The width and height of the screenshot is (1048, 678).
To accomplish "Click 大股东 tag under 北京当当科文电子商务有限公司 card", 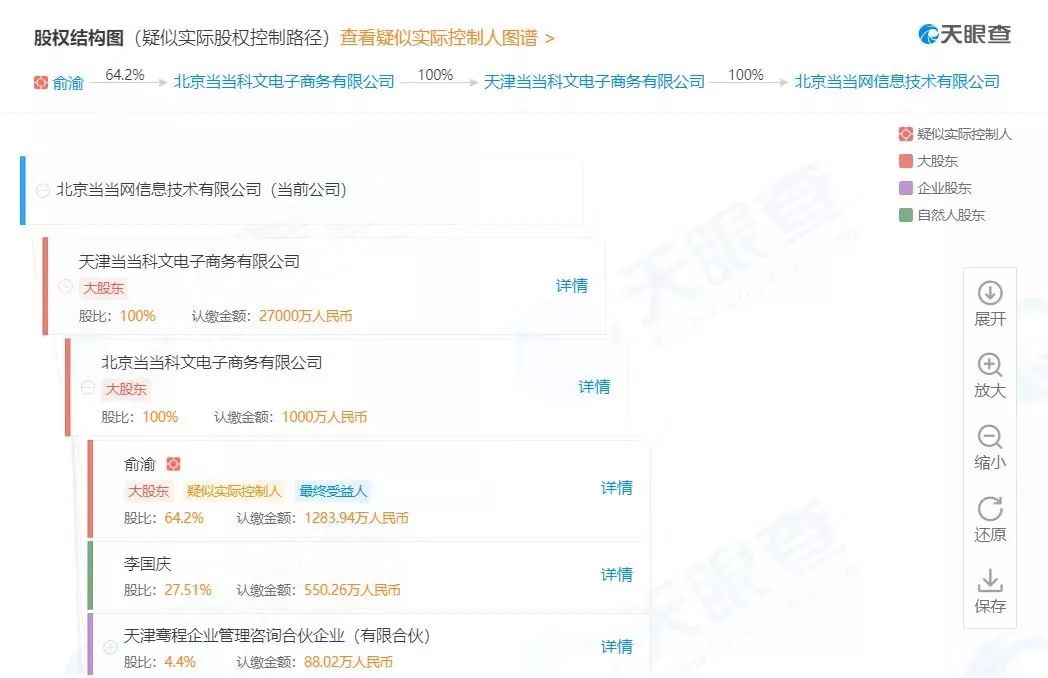I will pos(126,389).
